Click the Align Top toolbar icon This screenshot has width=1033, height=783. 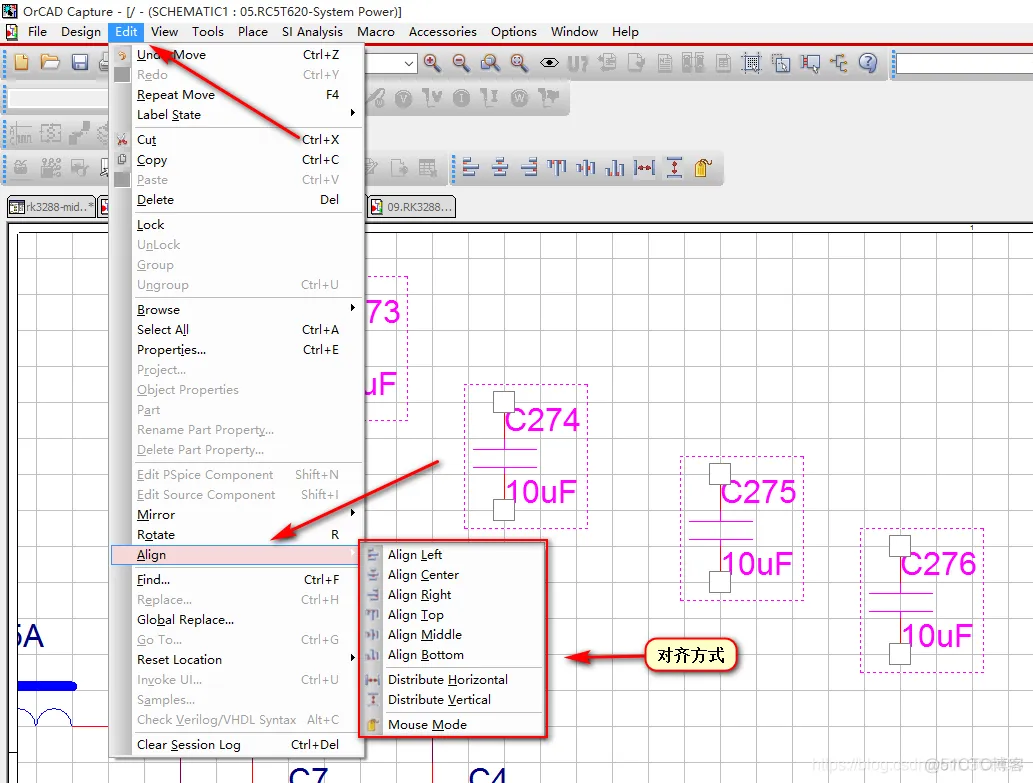coord(557,167)
